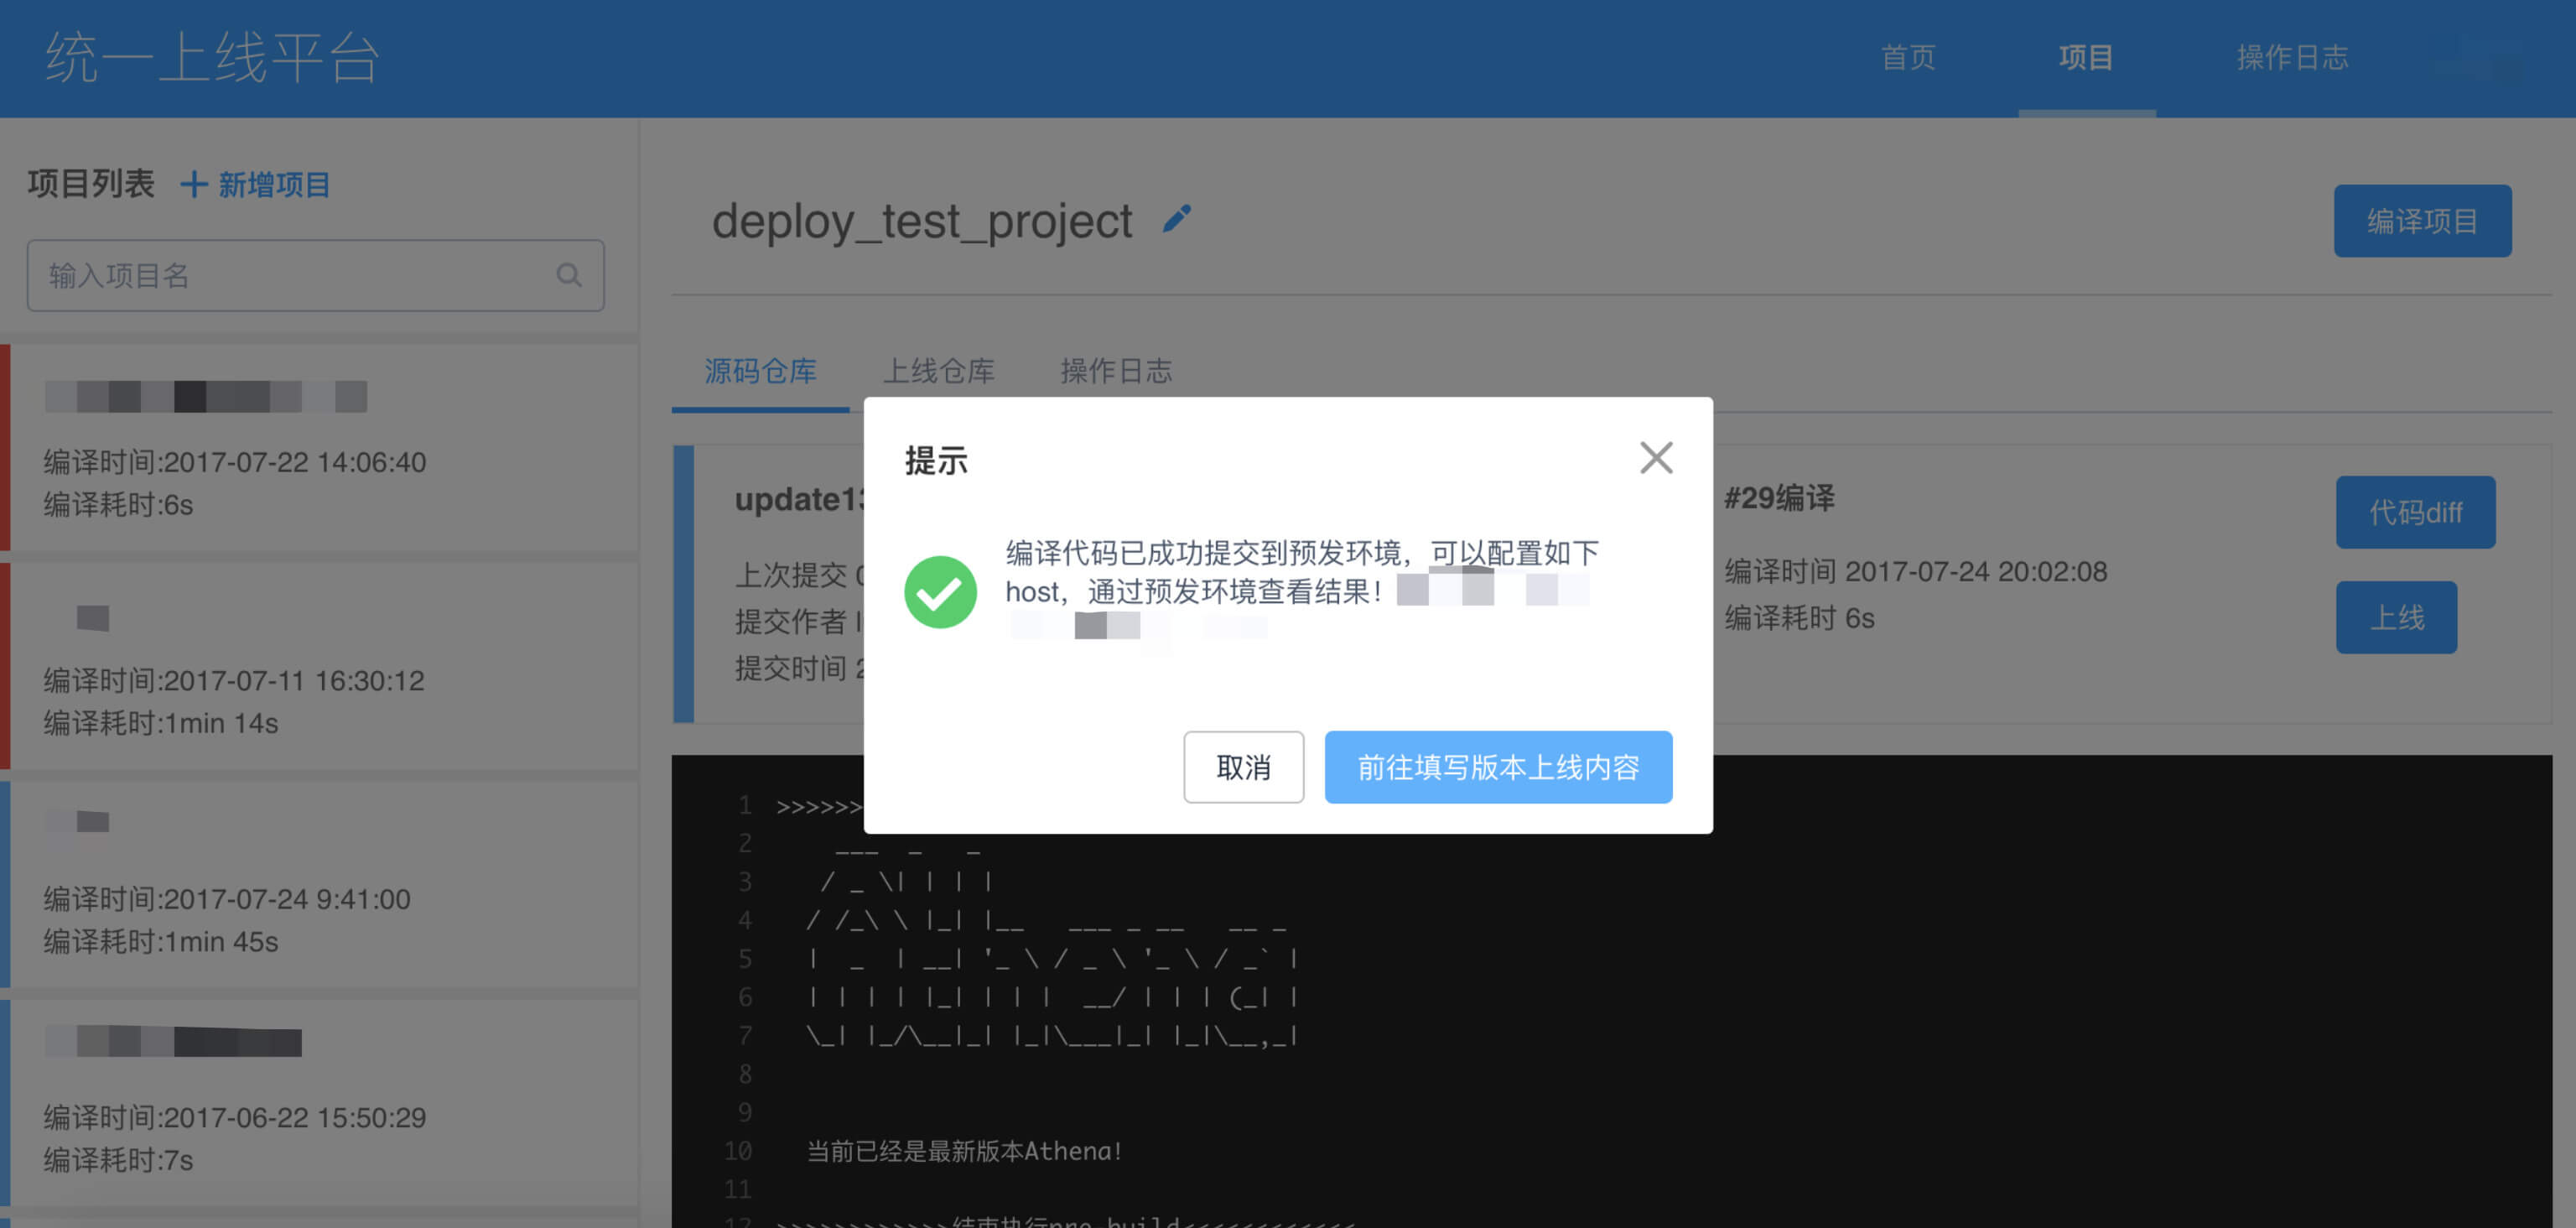Click 前往填写版本上线内容 button
Viewport: 2576px width, 1228px height.
1497,767
